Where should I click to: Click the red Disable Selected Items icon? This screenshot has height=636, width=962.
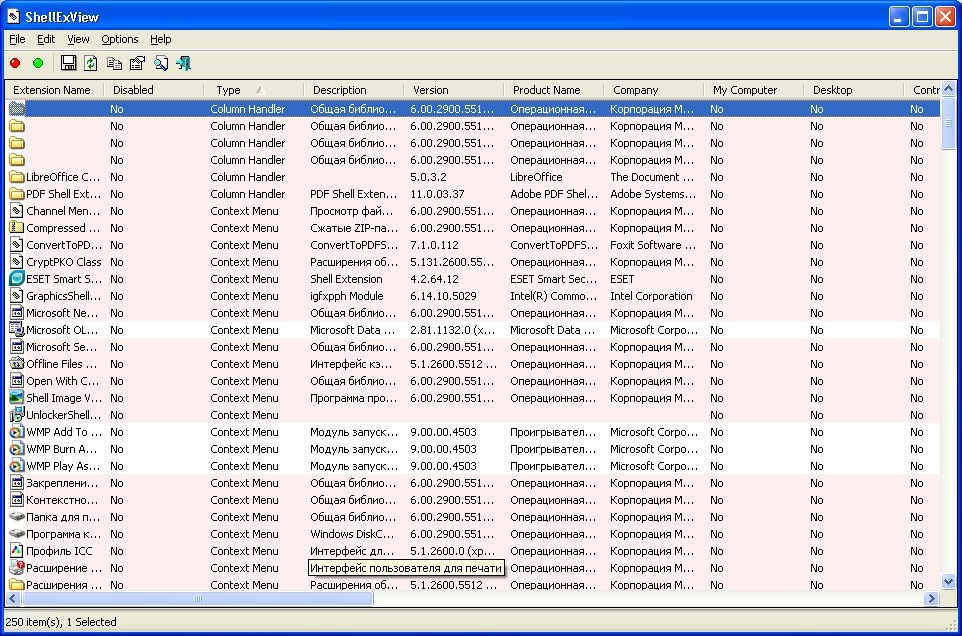coord(15,63)
